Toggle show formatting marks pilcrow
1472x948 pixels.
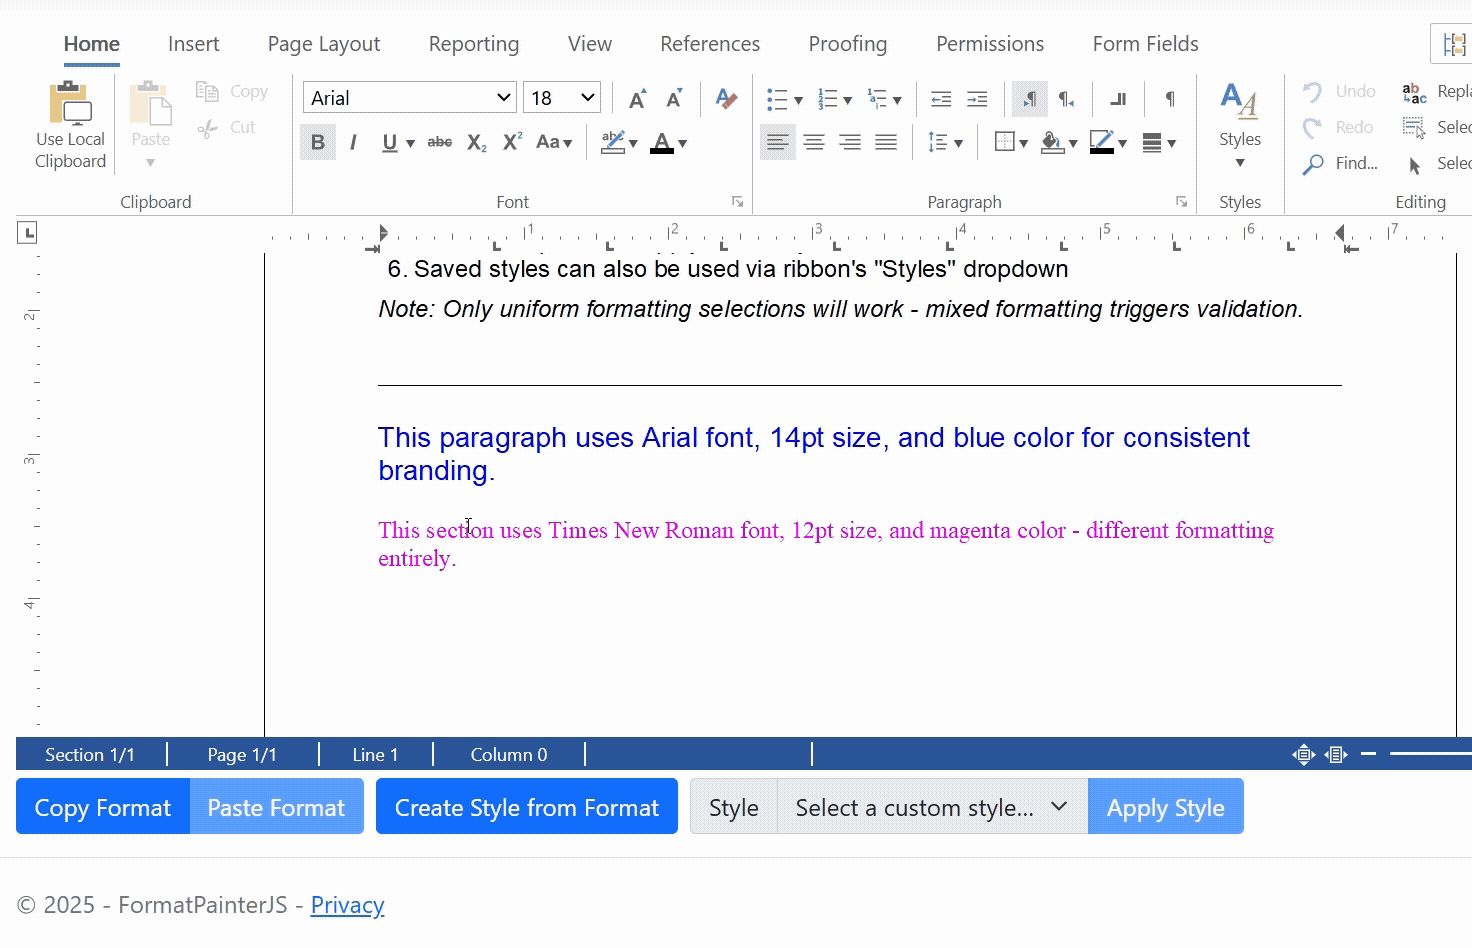point(1170,99)
